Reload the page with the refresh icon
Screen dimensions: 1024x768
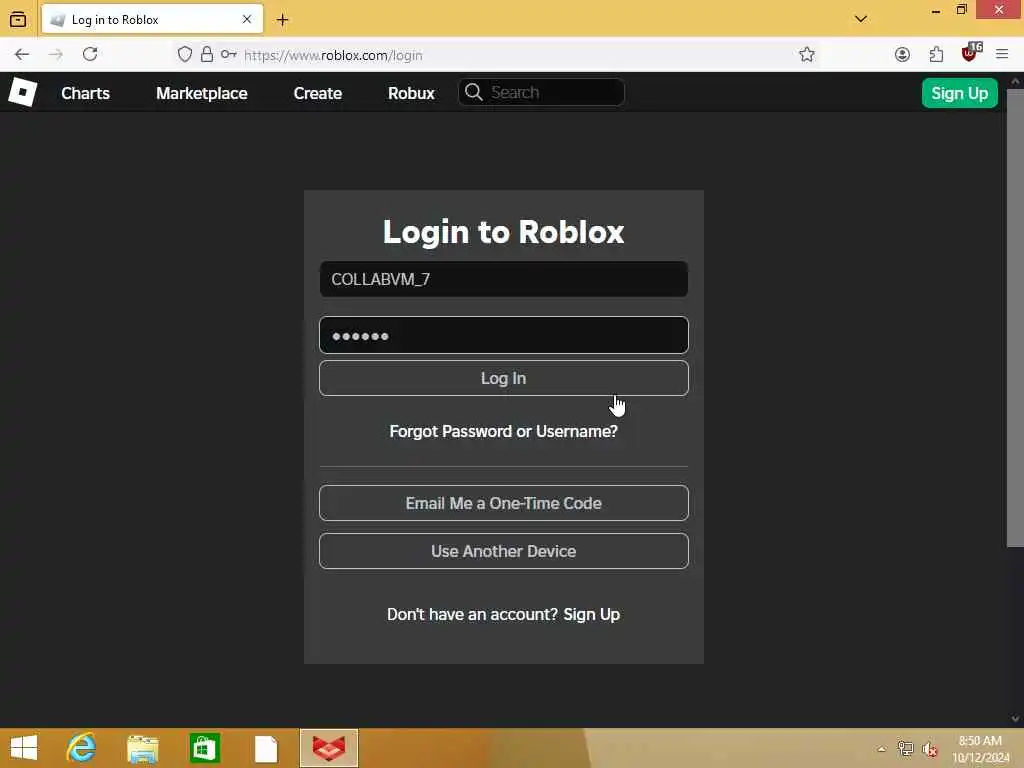point(90,54)
